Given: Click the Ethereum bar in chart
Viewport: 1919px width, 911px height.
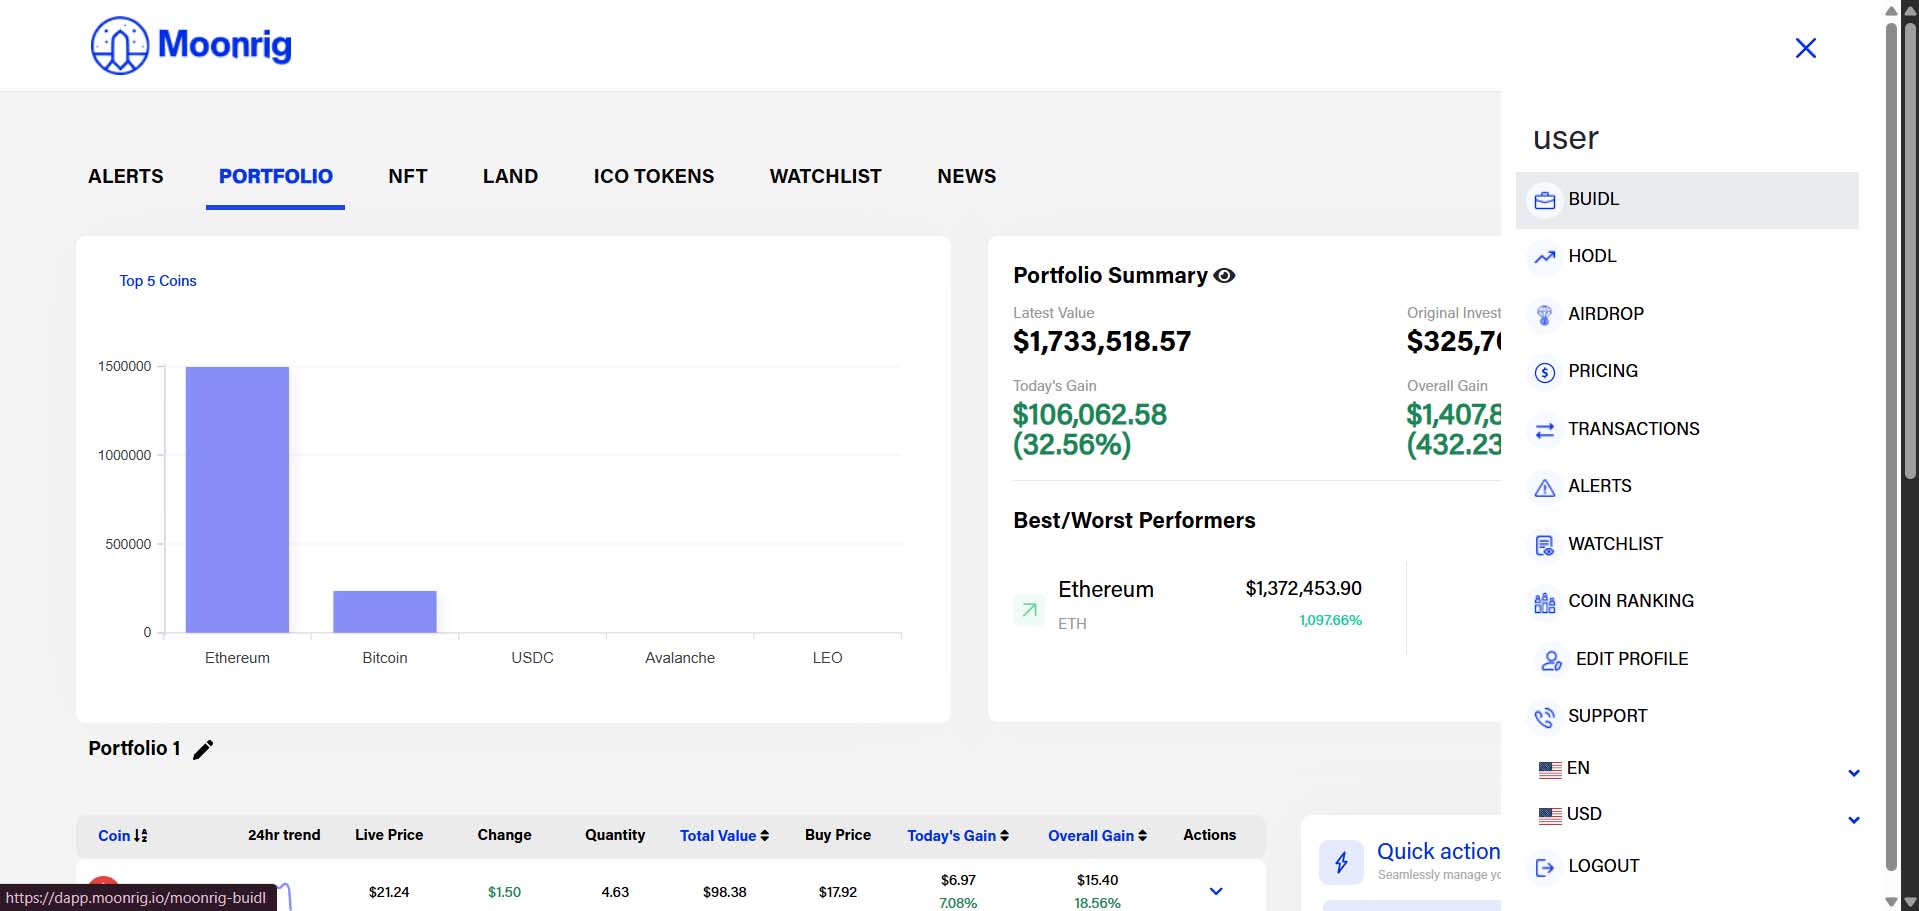Looking at the screenshot, I should click(x=237, y=500).
